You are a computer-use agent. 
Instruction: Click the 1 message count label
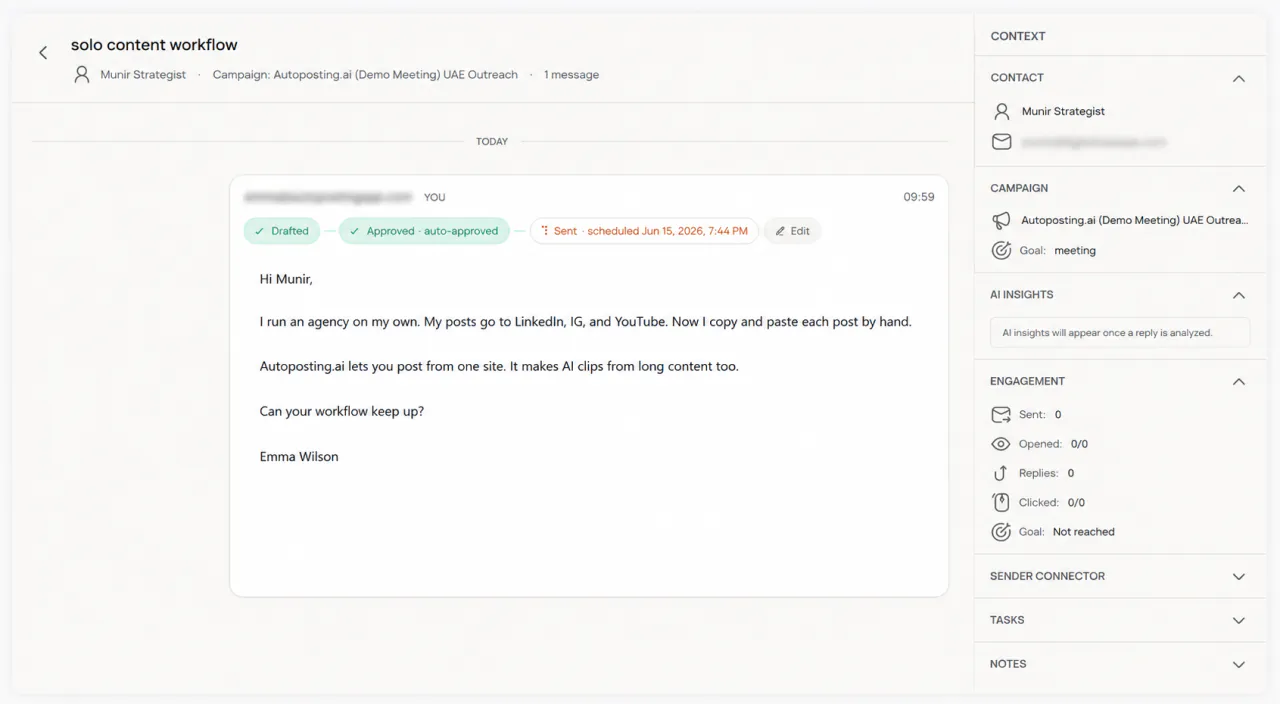coord(571,75)
